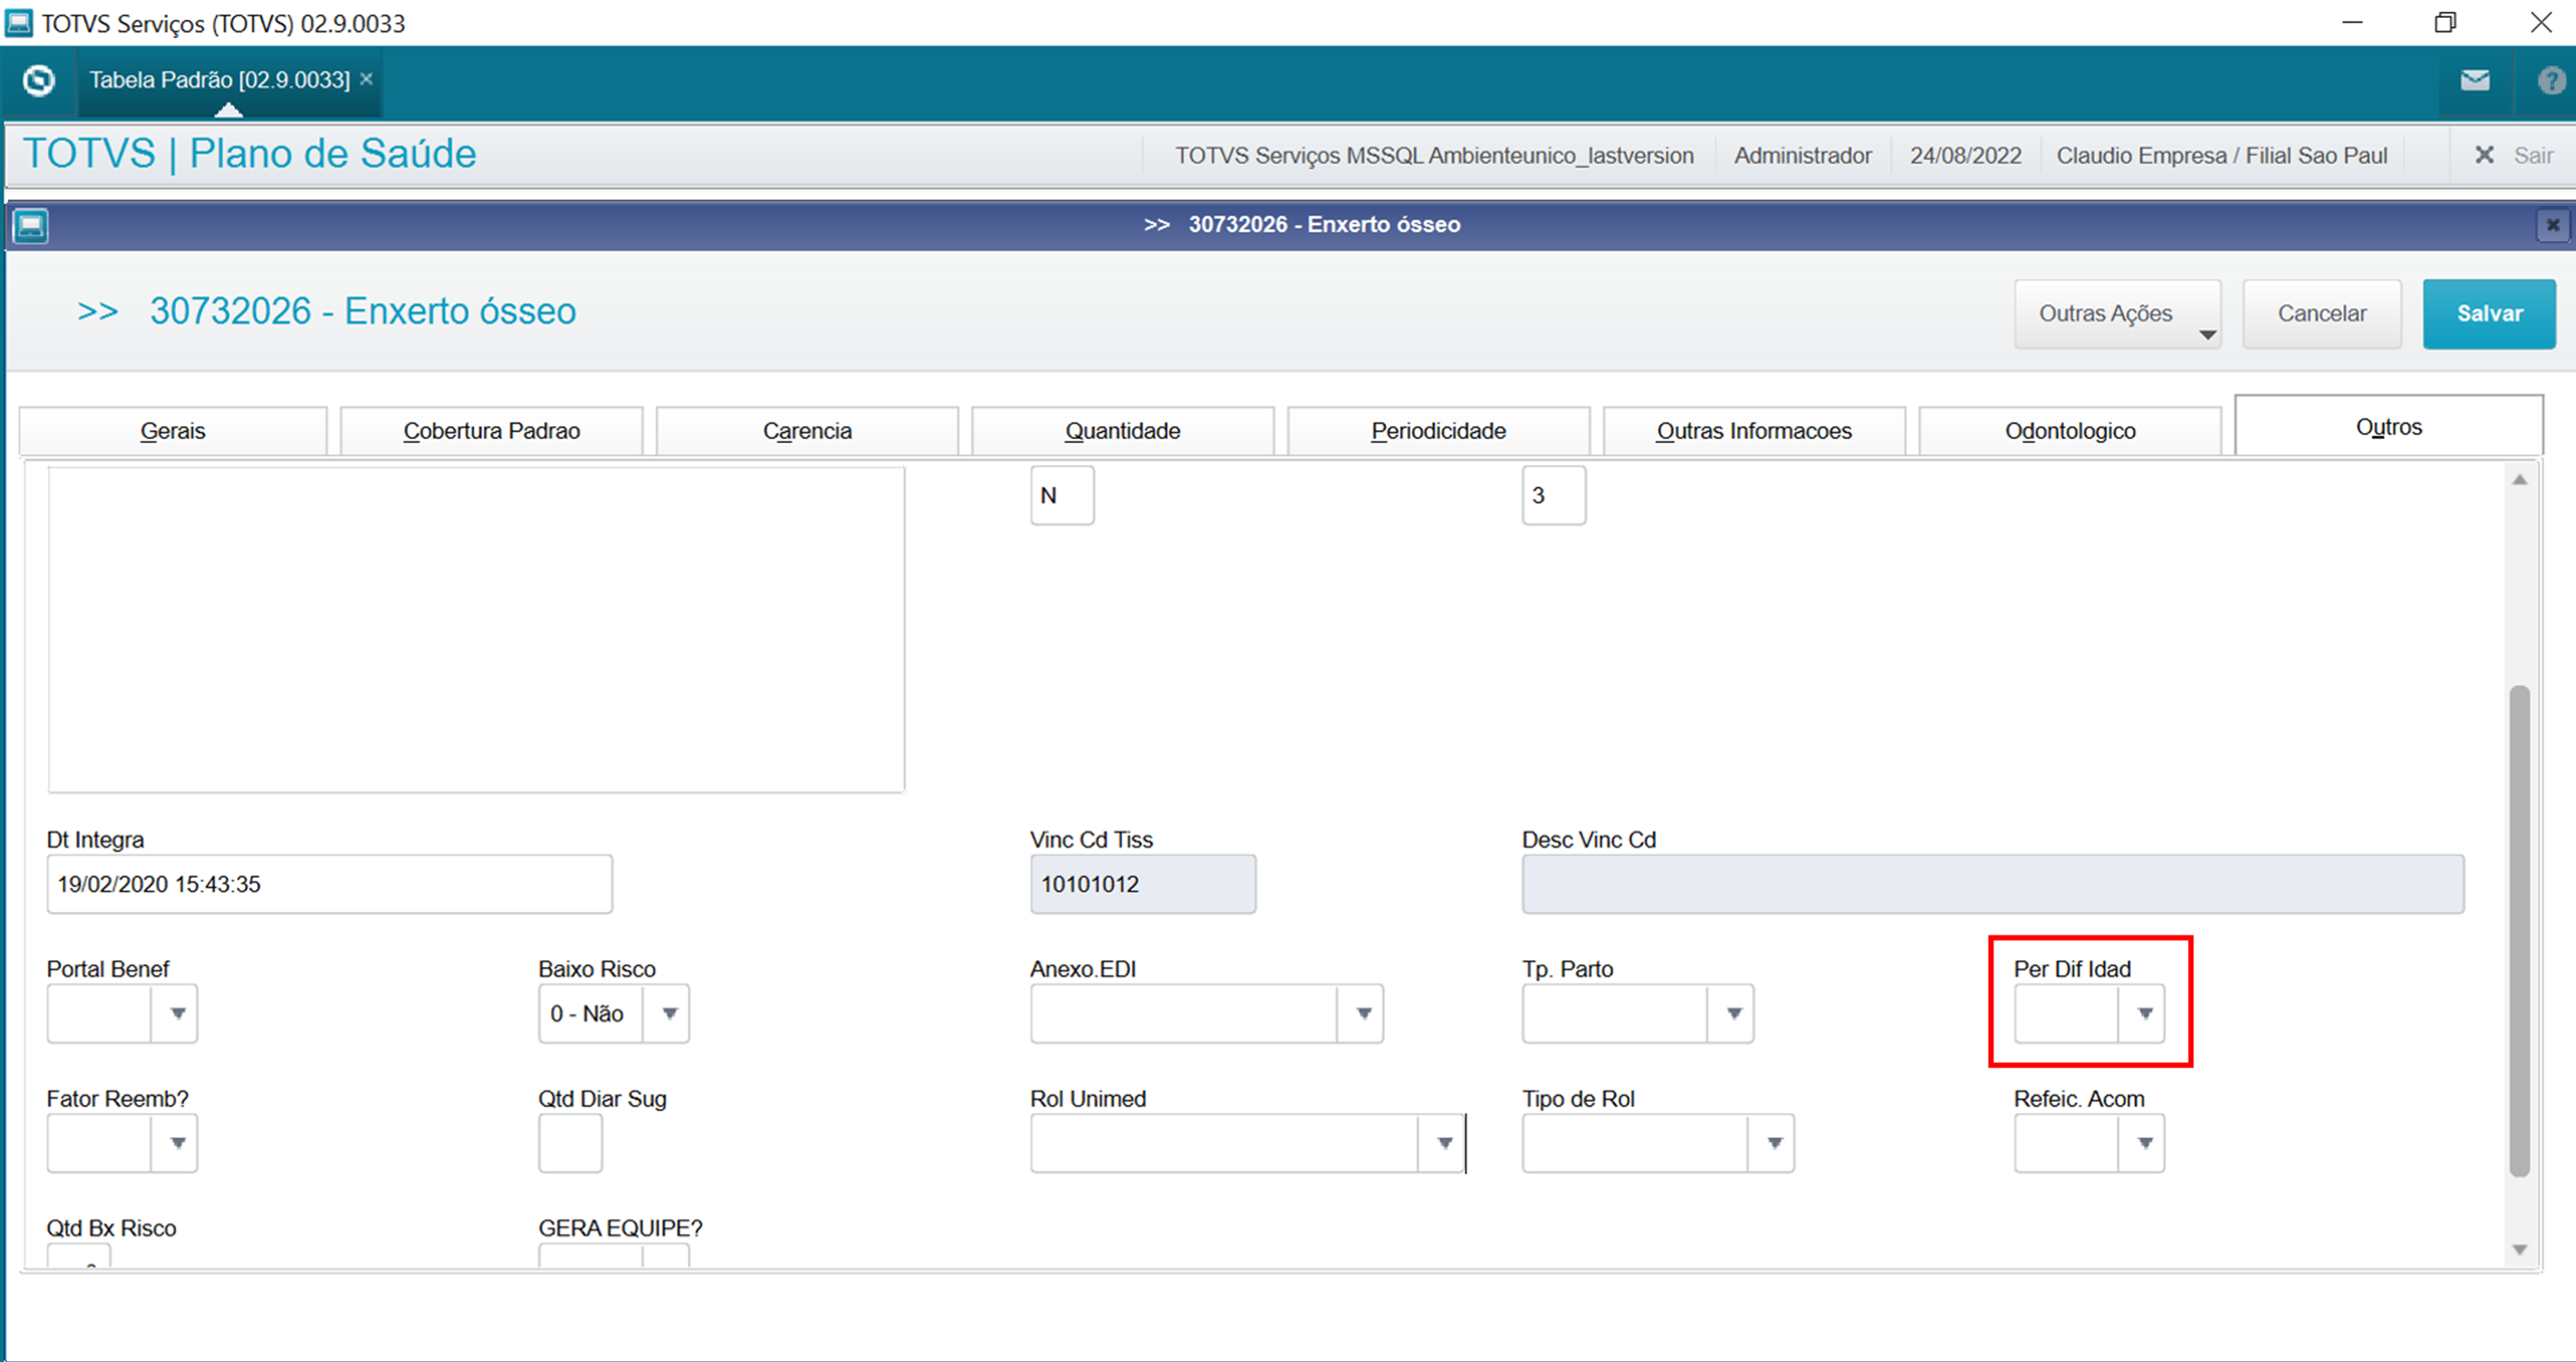The width and height of the screenshot is (2576, 1362).
Task: Open the Rol Unimed dropdown list
Action: (x=1444, y=1142)
